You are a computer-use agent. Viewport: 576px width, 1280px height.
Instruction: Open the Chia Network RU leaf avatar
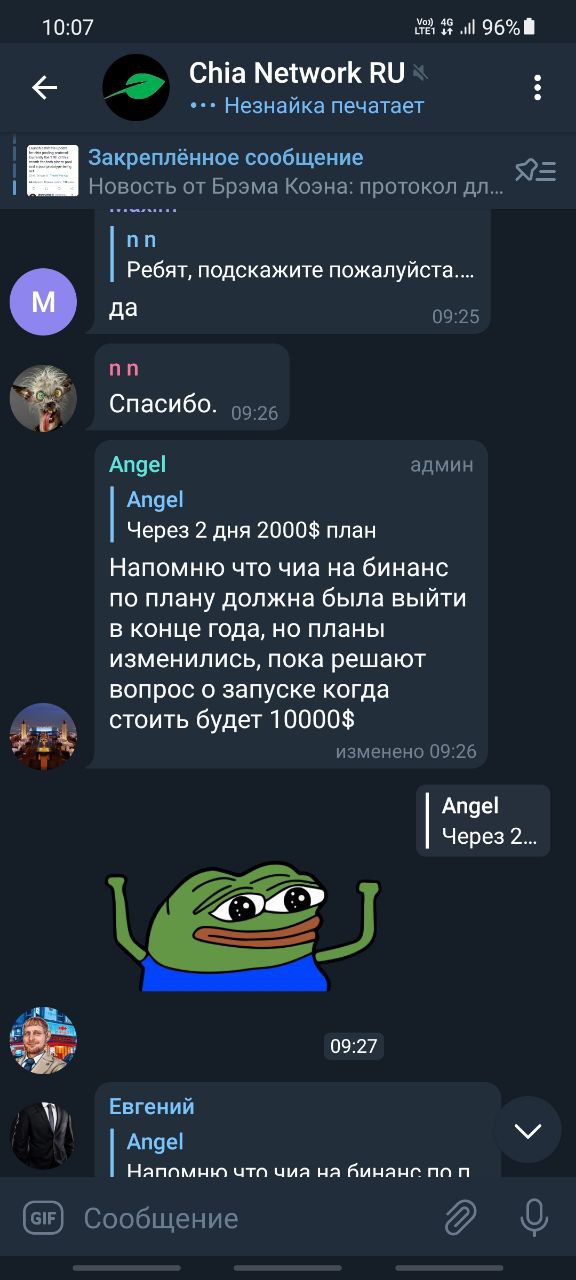tap(136, 88)
